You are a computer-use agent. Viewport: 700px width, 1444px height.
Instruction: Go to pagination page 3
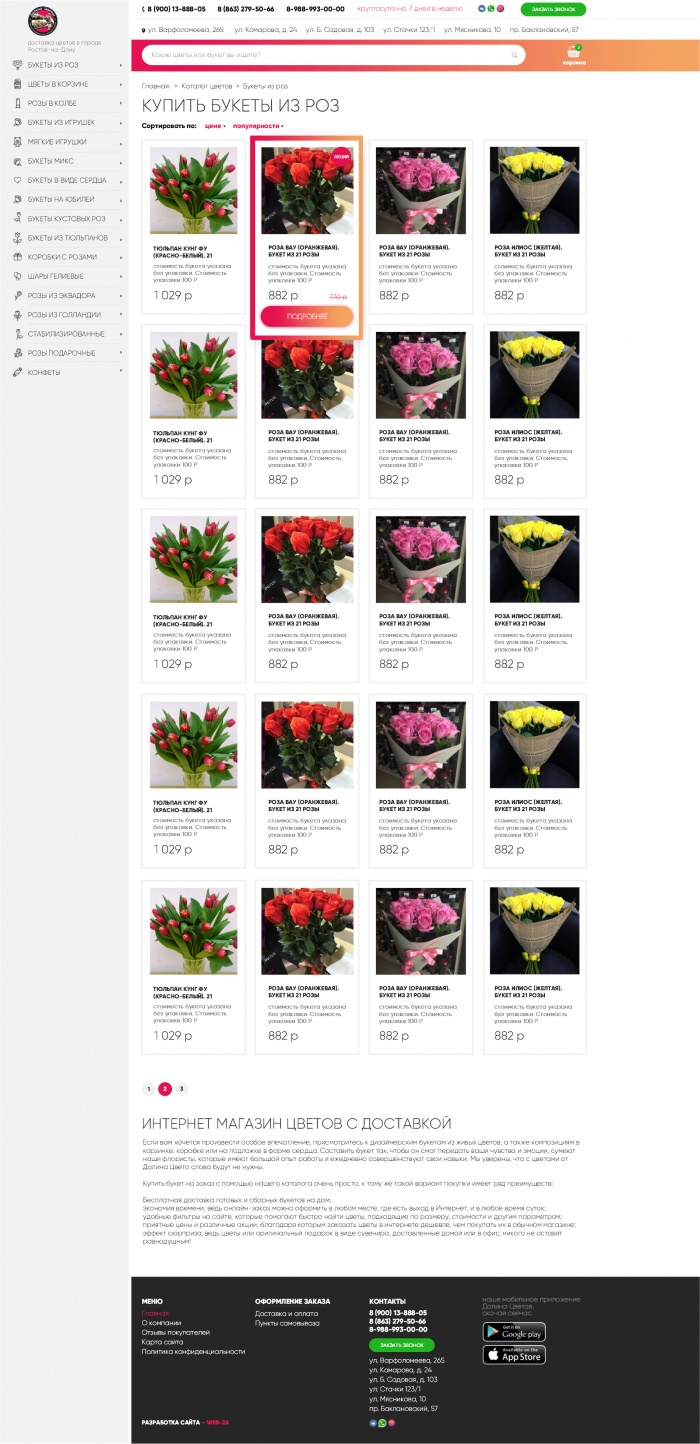(x=181, y=1089)
